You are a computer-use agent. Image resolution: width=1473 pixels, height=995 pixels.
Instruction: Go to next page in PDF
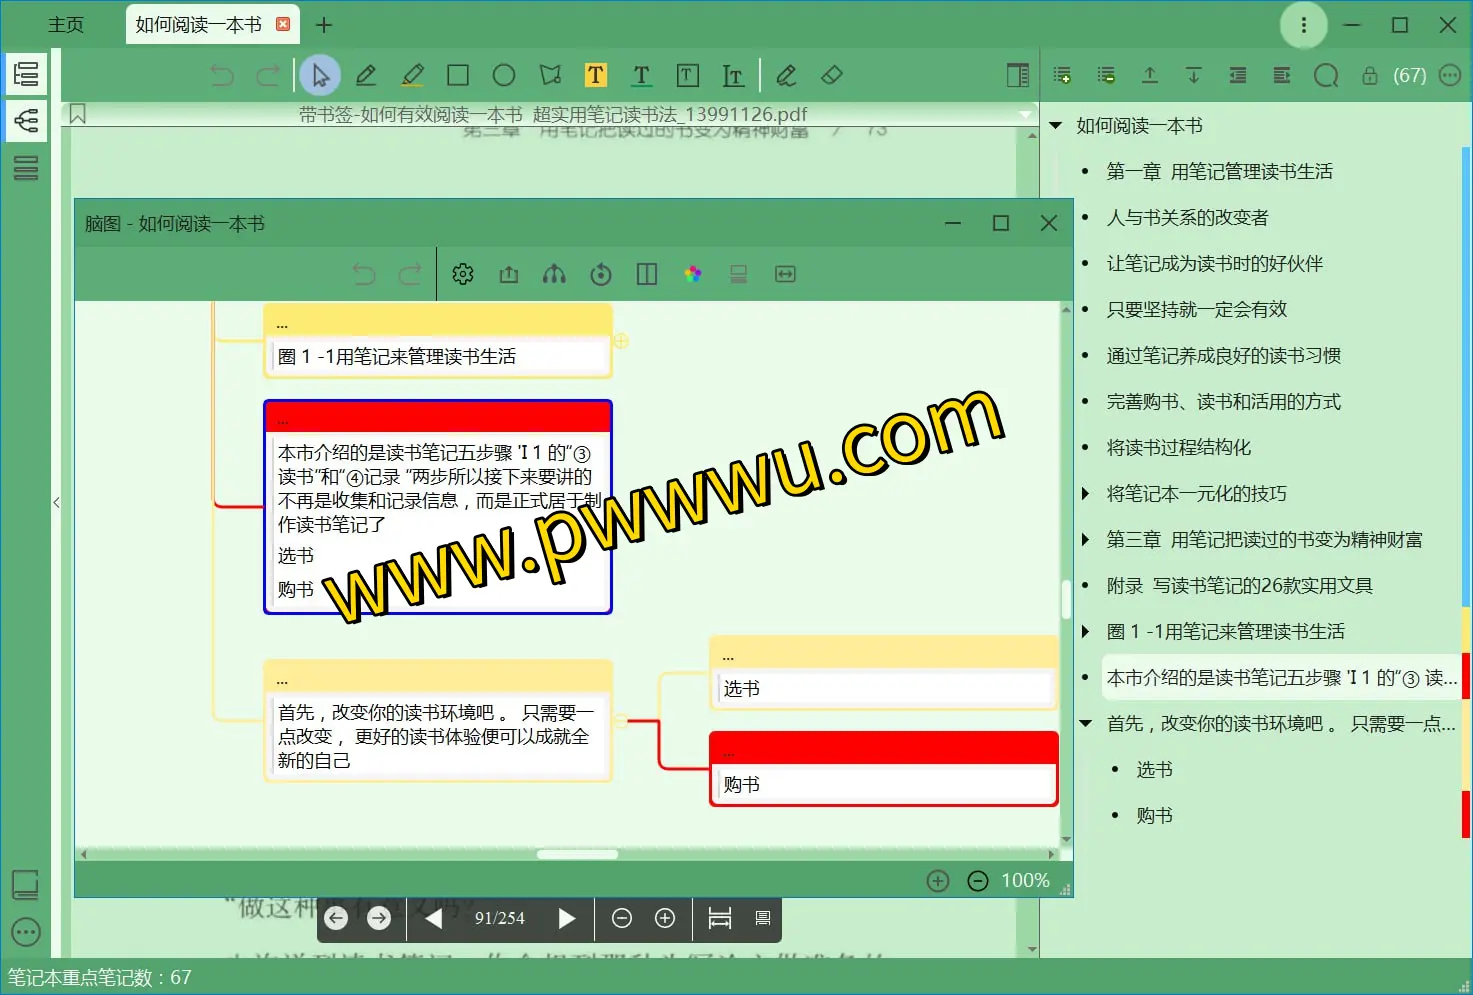click(567, 918)
